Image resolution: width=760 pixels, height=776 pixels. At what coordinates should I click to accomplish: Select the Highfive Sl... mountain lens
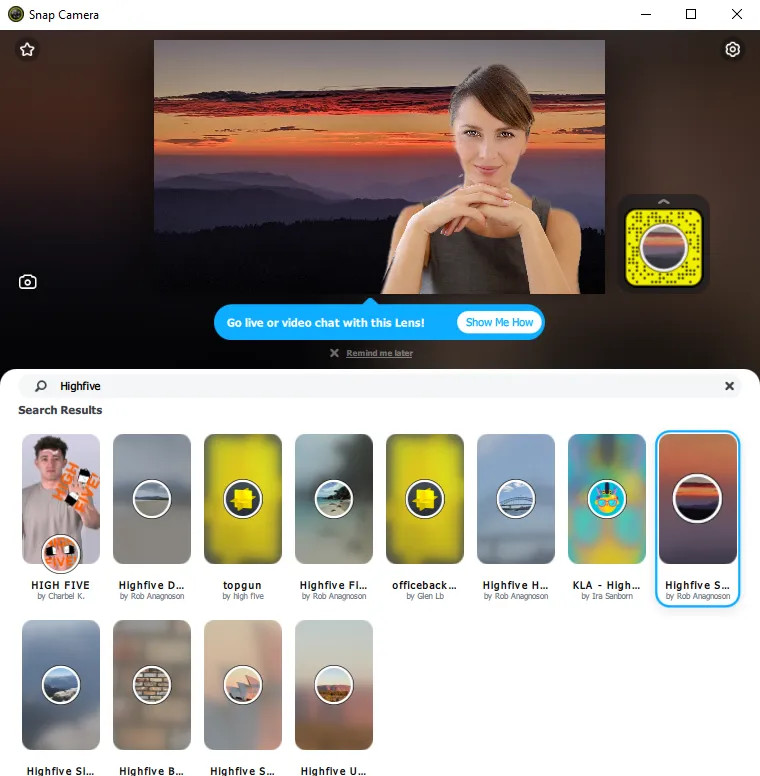click(x=61, y=685)
